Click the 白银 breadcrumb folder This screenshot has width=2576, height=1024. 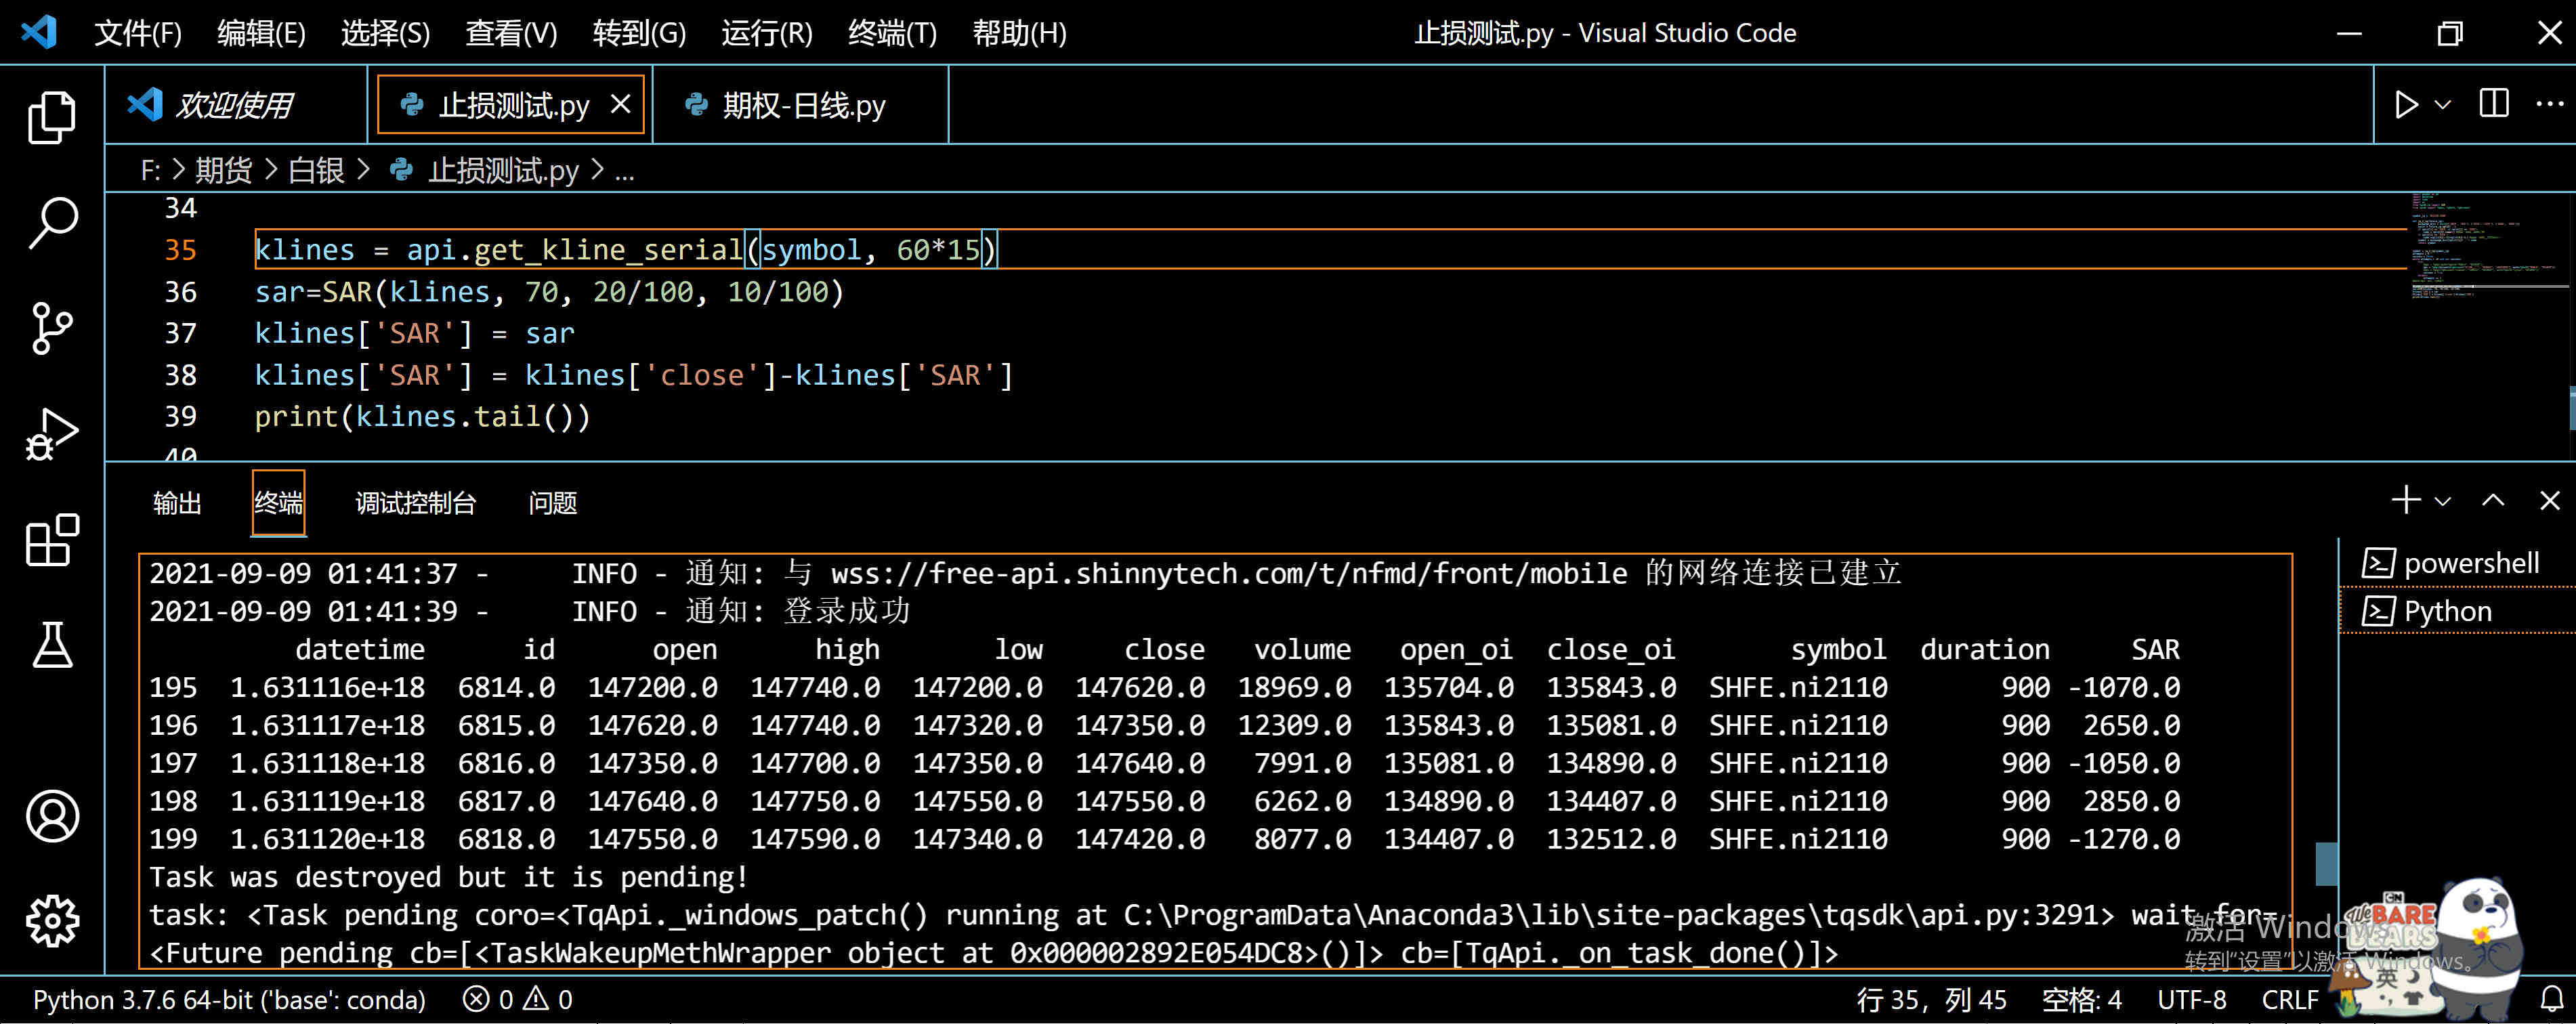pyautogui.click(x=316, y=170)
